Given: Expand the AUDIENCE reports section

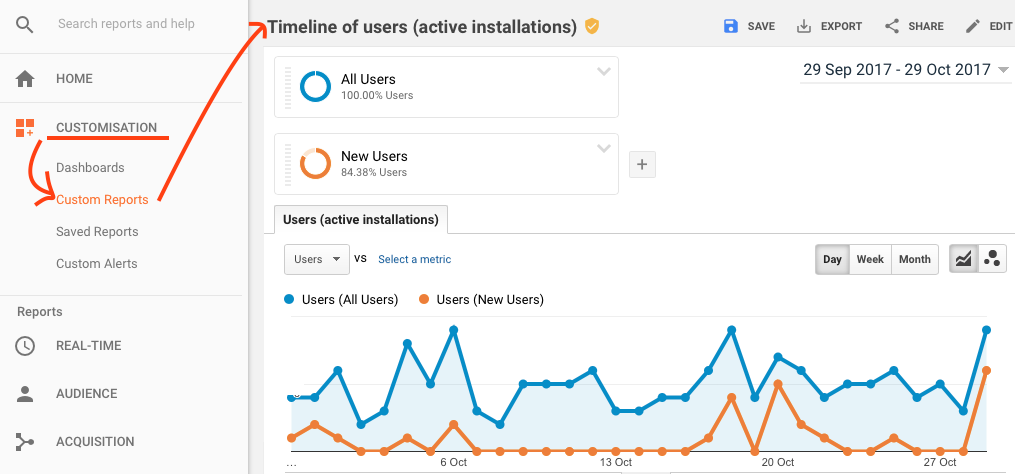Looking at the screenshot, I should [87, 394].
